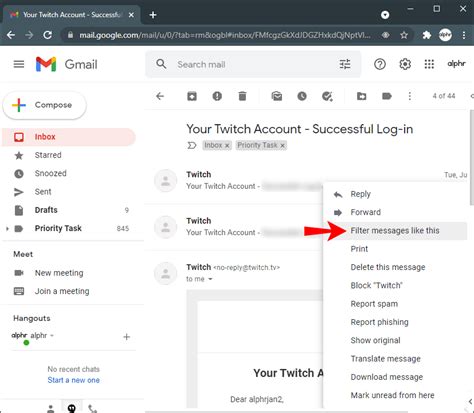Open the Google apps grid
Screen dimensions: 474x413
[429, 64]
